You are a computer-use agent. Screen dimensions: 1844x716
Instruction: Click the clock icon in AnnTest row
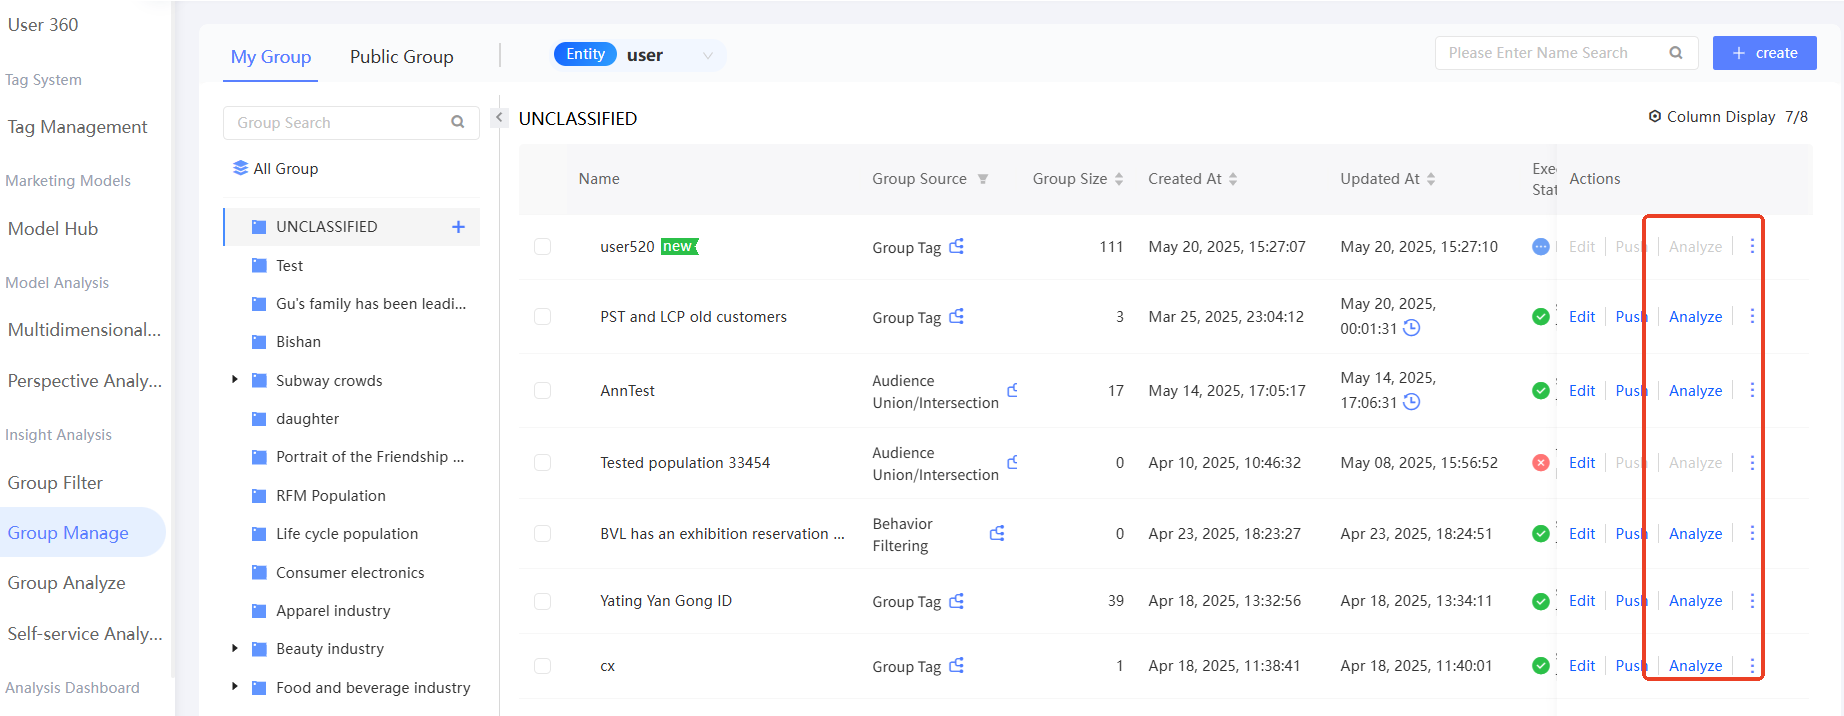pyautogui.click(x=1411, y=402)
